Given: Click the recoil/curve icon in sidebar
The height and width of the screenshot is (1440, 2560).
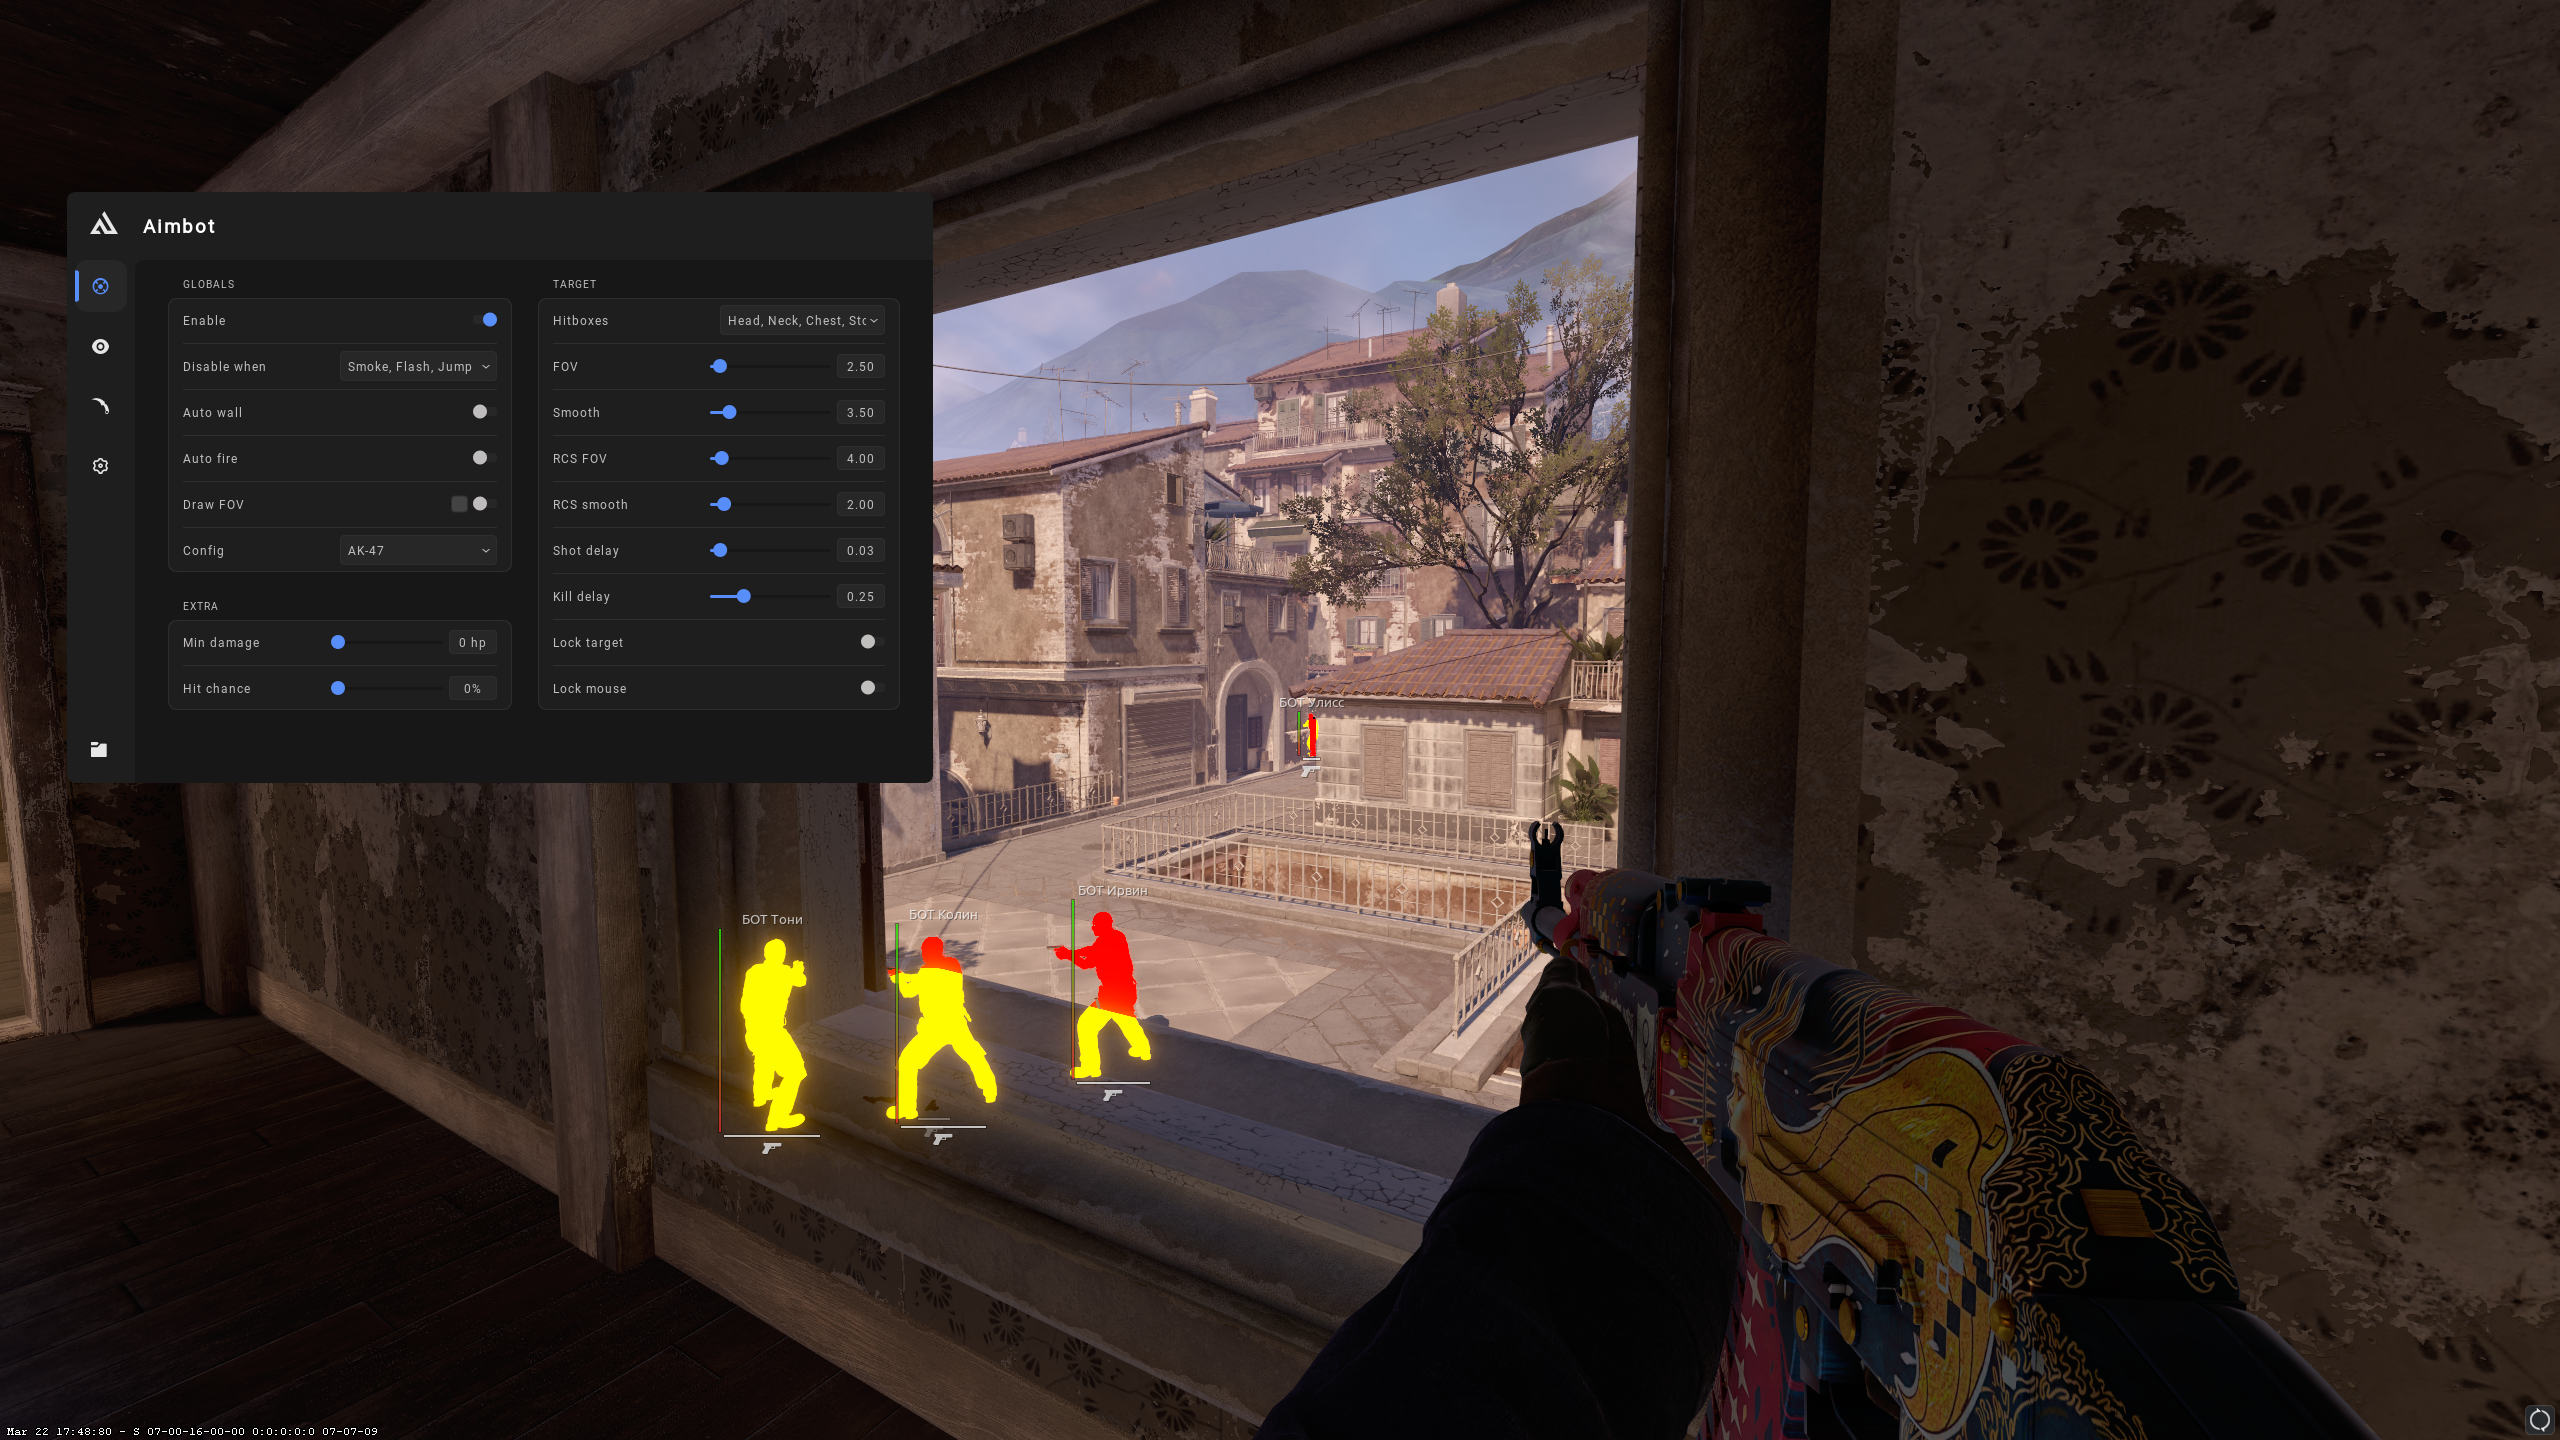Looking at the screenshot, I should click(x=100, y=406).
